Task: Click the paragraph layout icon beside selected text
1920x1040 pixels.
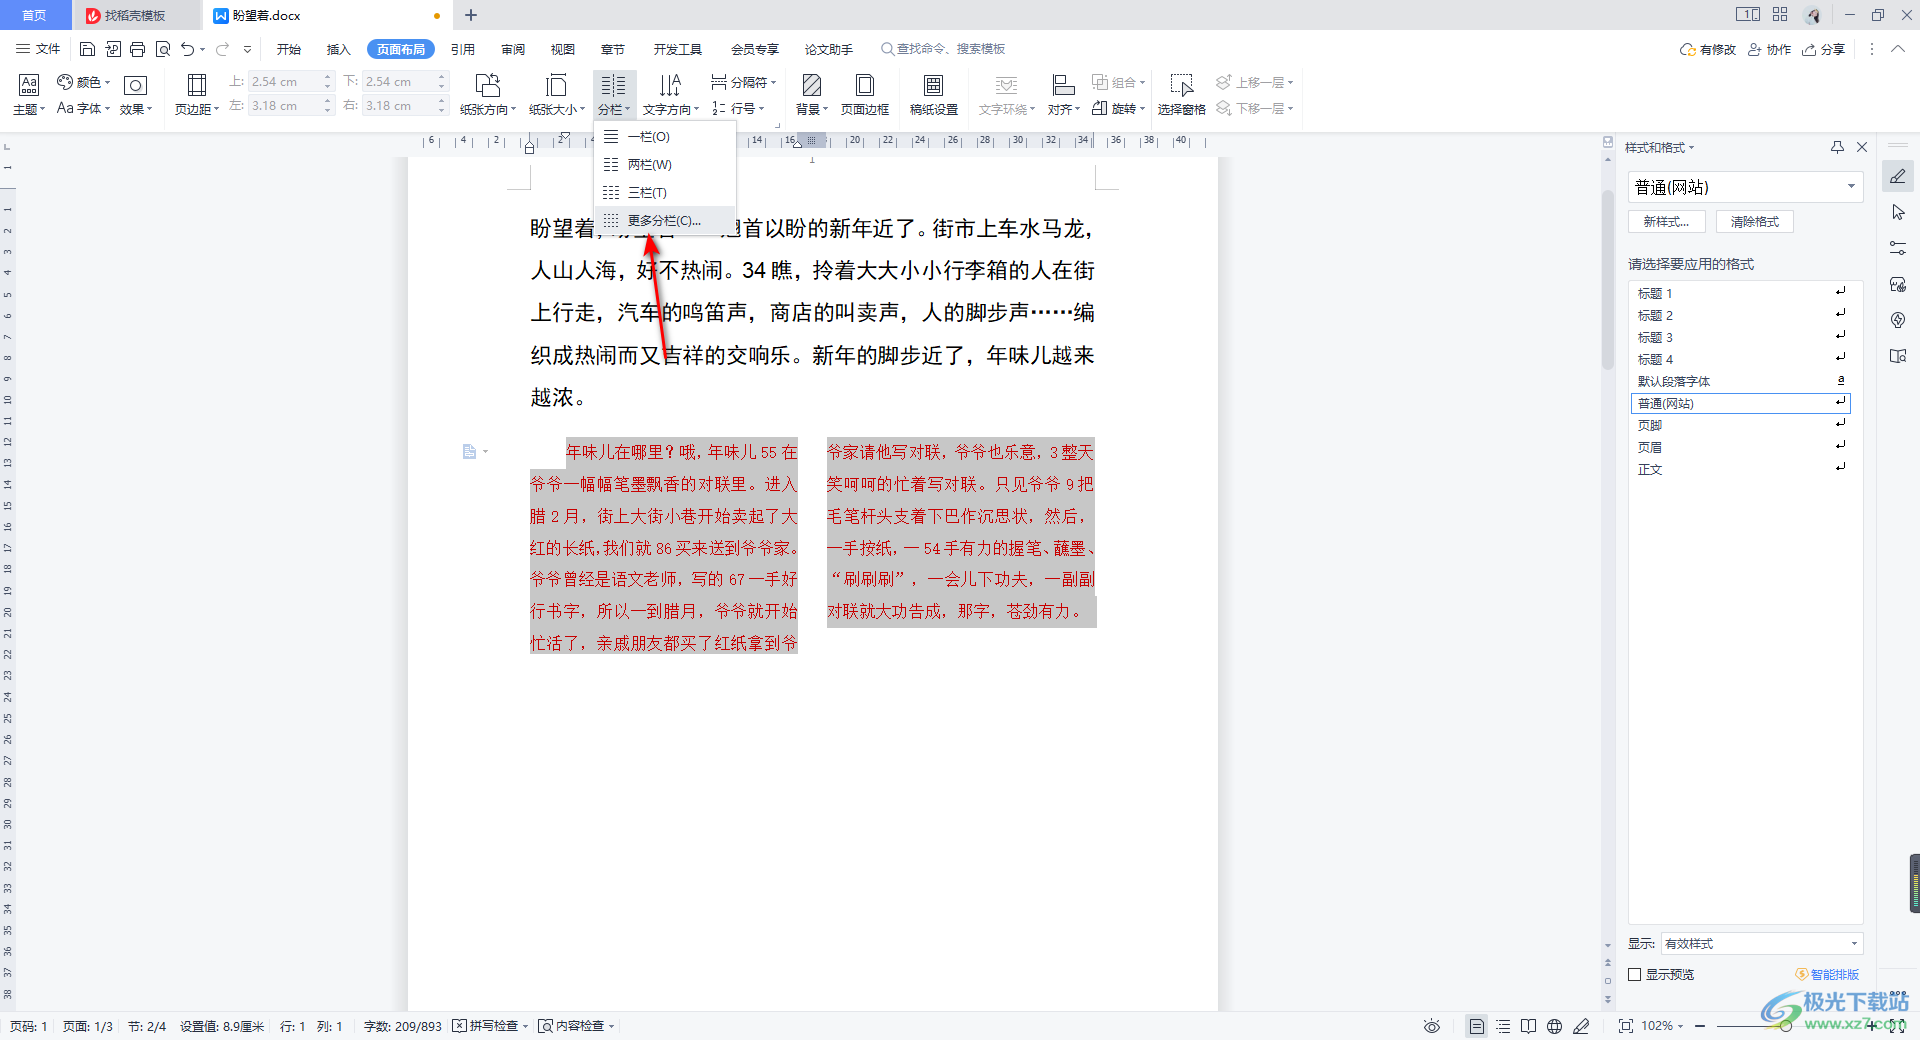Action: (470, 452)
